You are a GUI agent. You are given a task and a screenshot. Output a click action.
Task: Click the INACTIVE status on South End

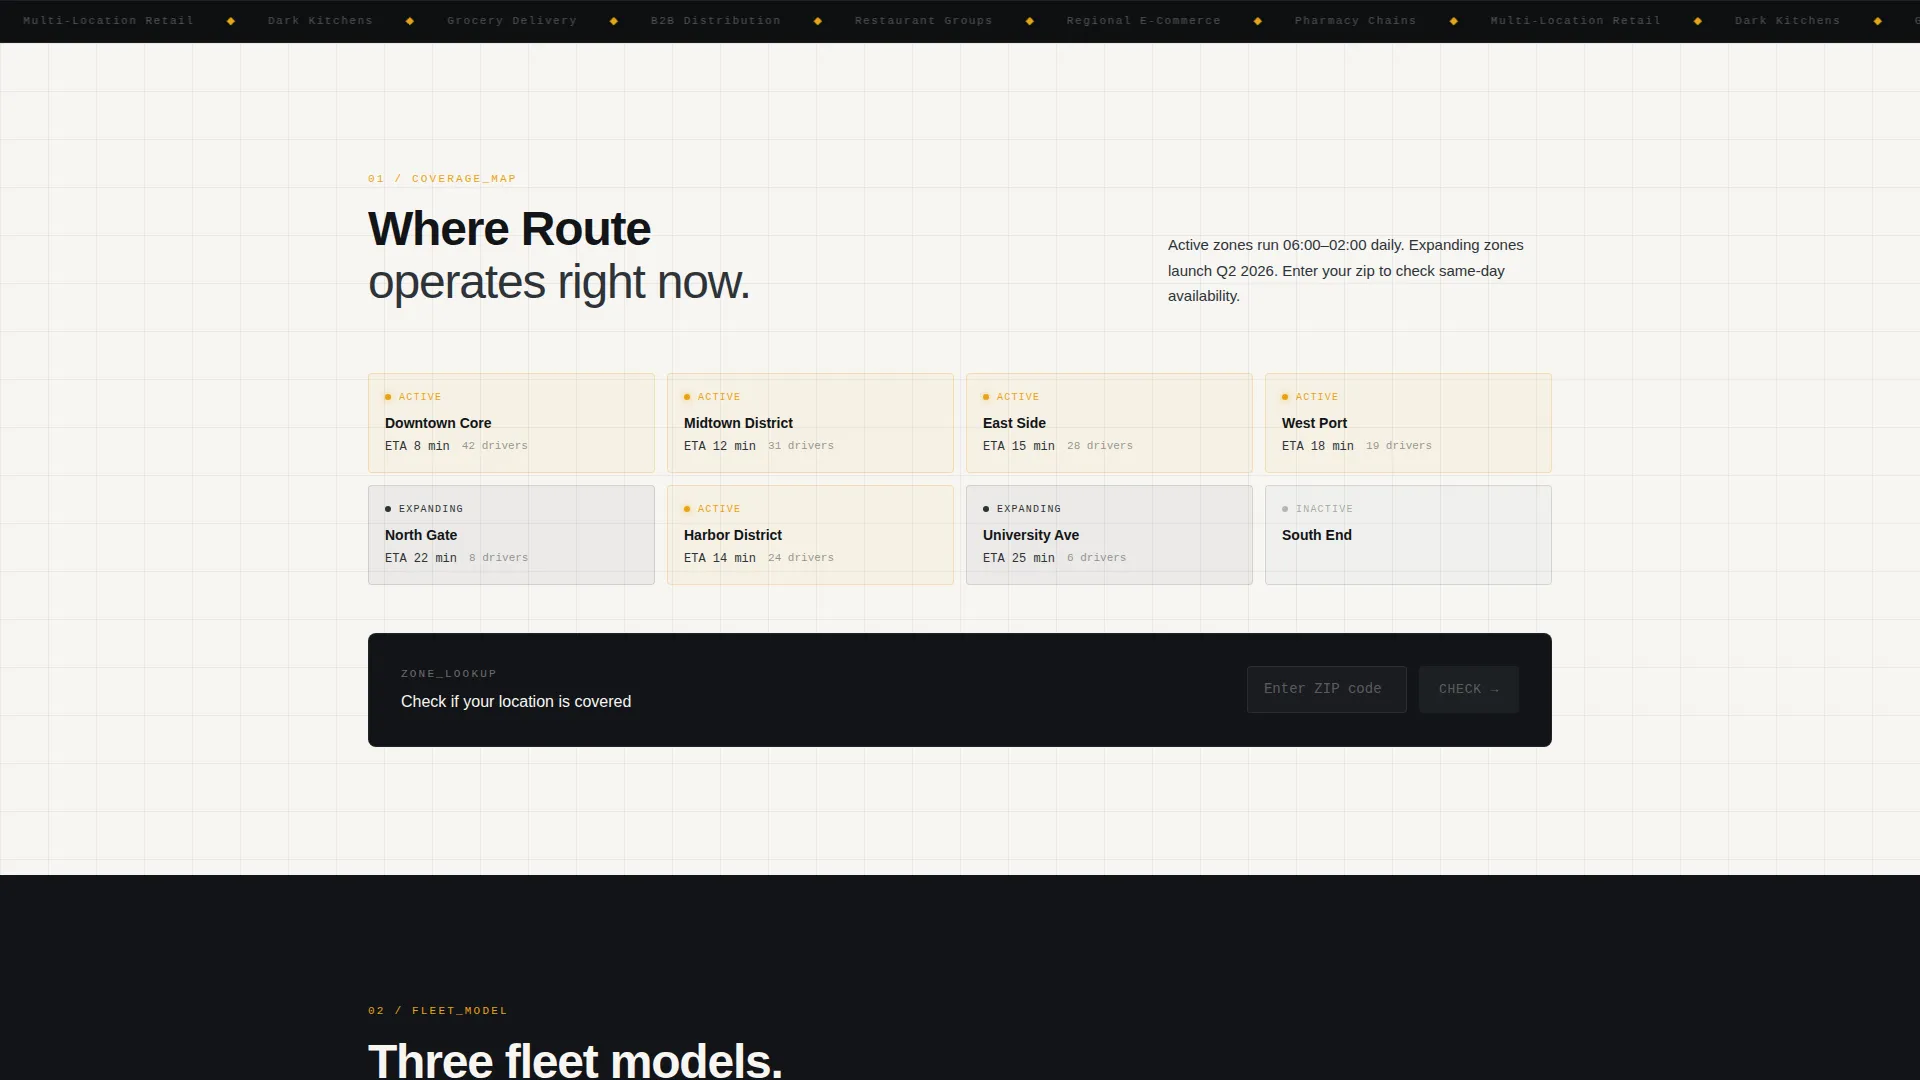[x=1324, y=509]
